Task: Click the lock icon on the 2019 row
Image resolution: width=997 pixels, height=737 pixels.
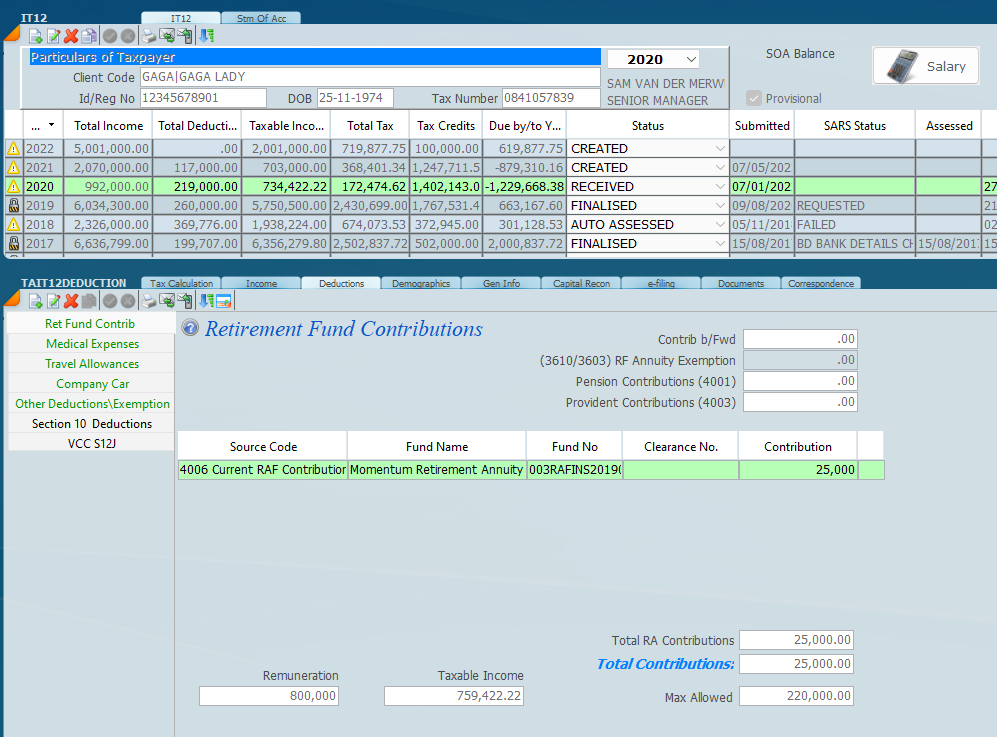Action: pos(14,206)
